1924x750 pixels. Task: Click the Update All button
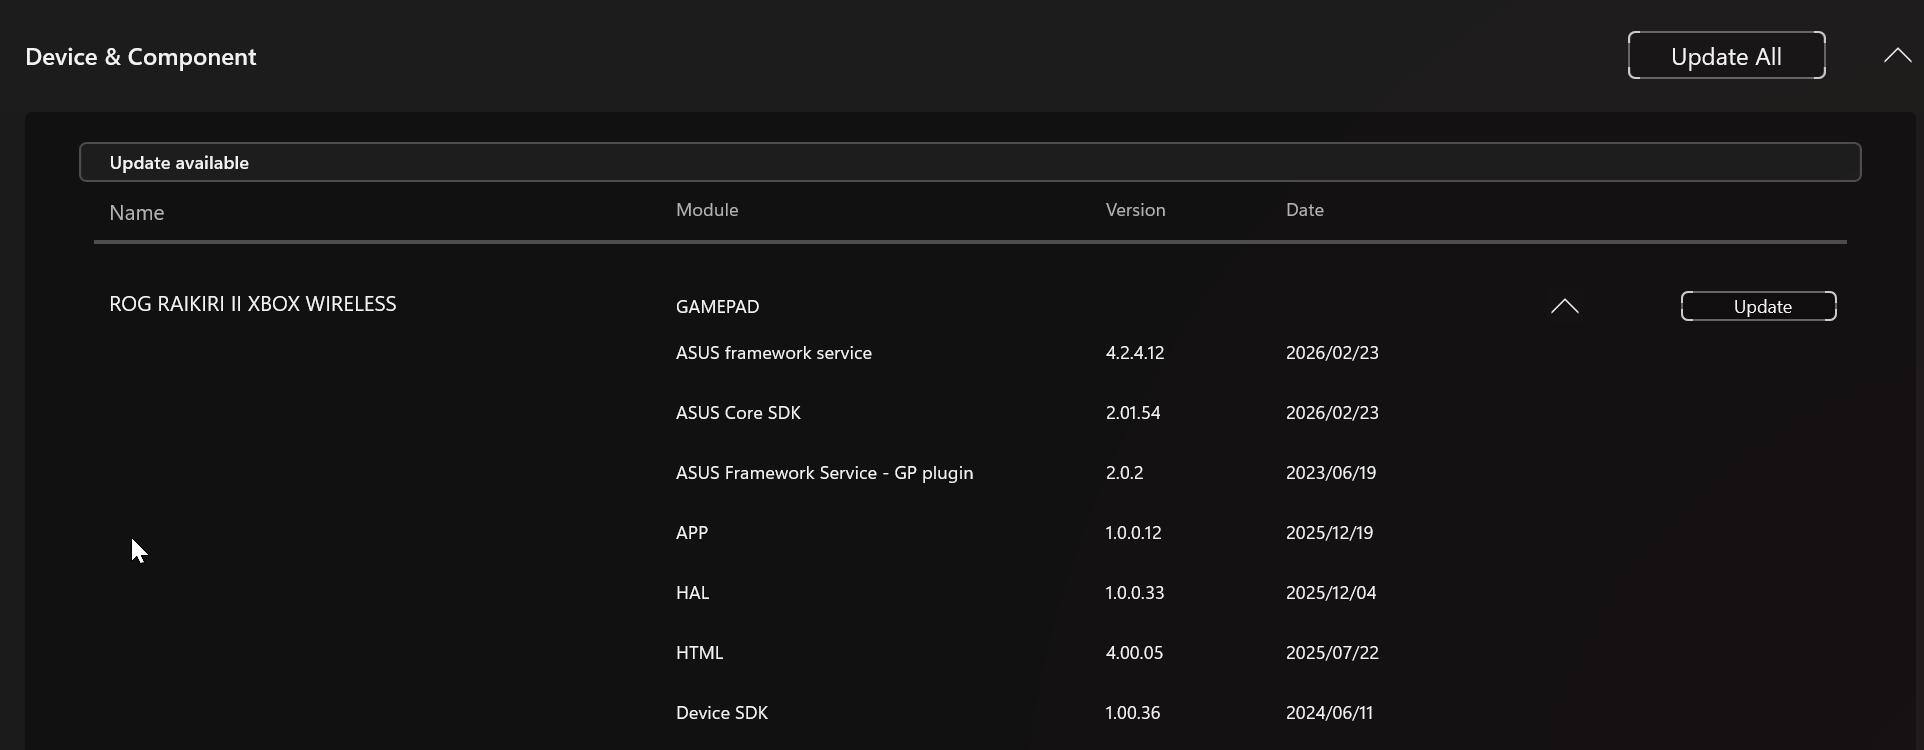1726,56
